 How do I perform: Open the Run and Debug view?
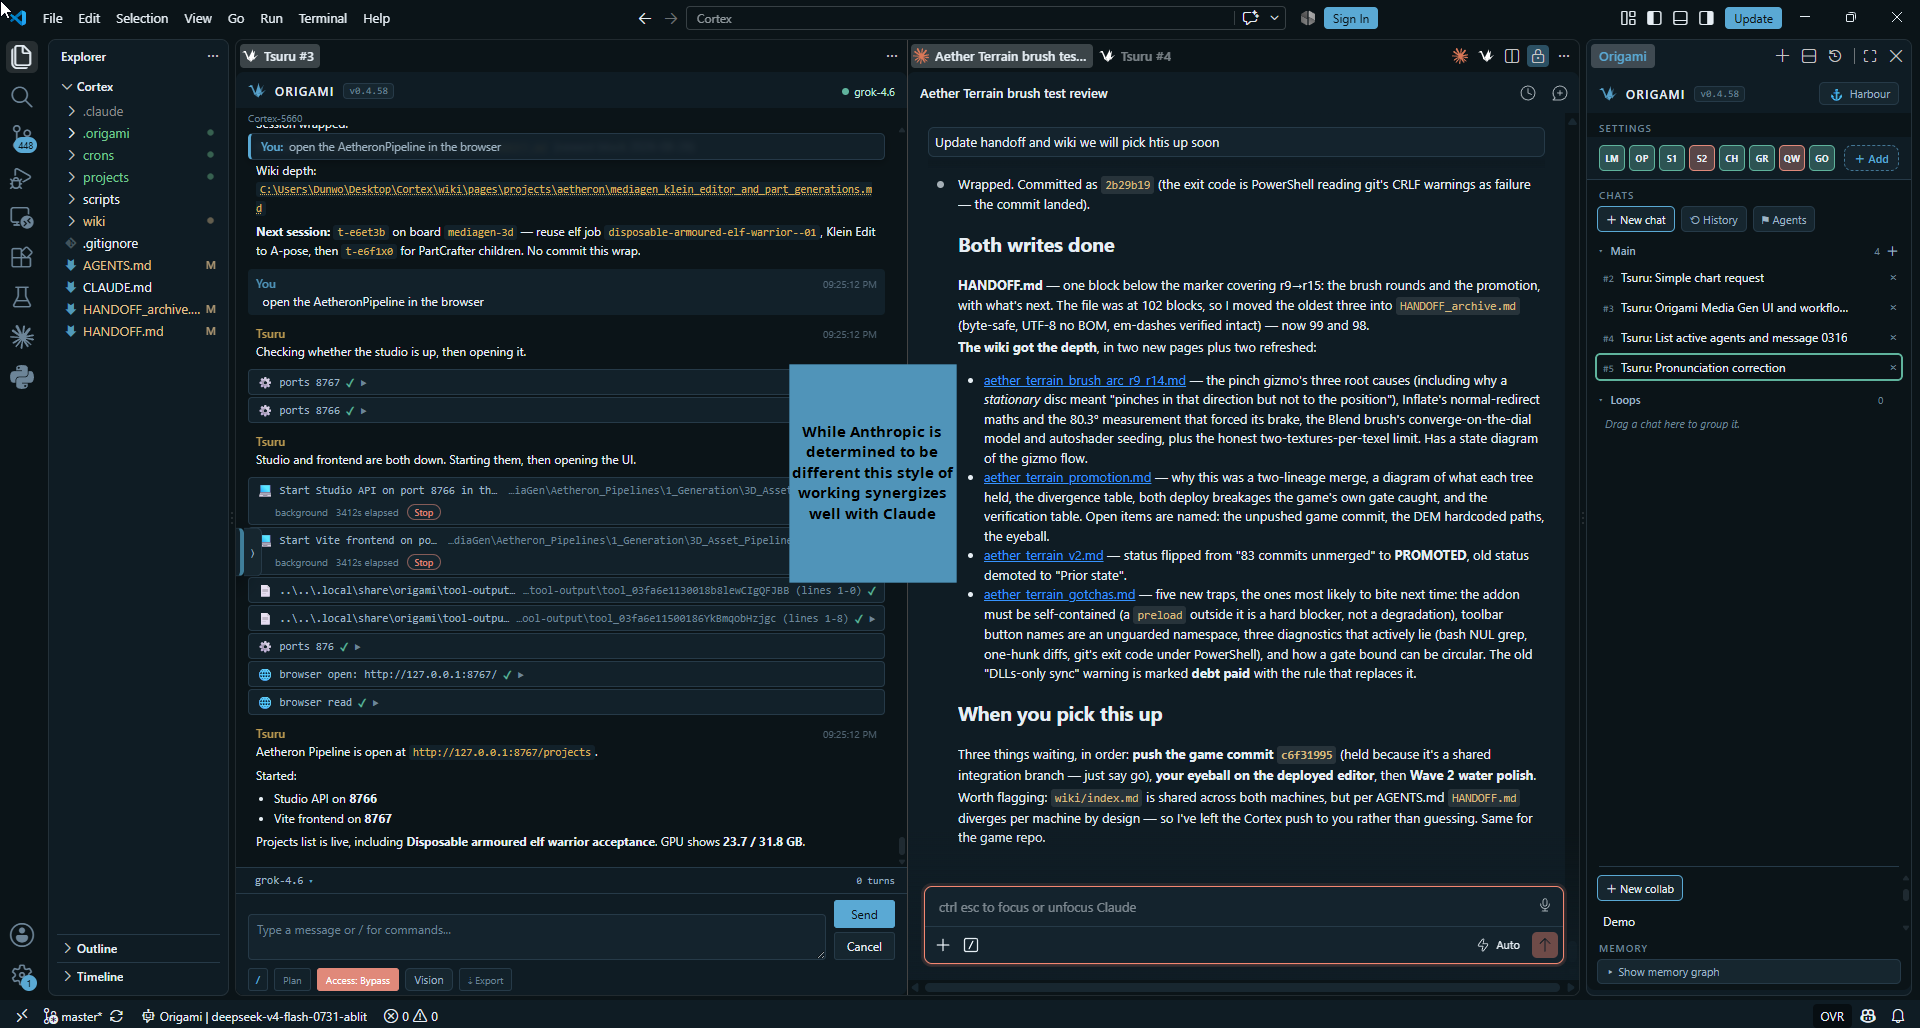(22, 178)
